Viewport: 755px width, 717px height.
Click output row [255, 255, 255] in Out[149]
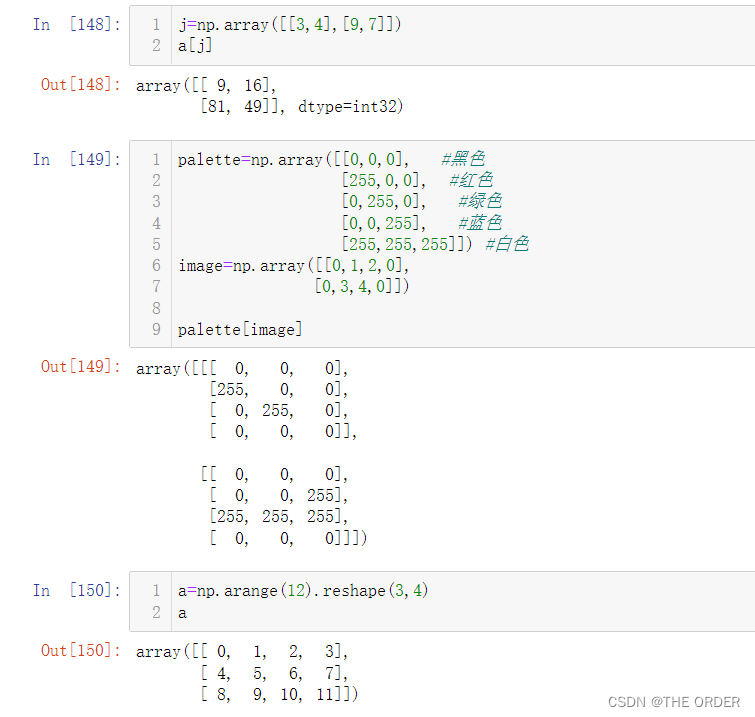tap(278, 517)
